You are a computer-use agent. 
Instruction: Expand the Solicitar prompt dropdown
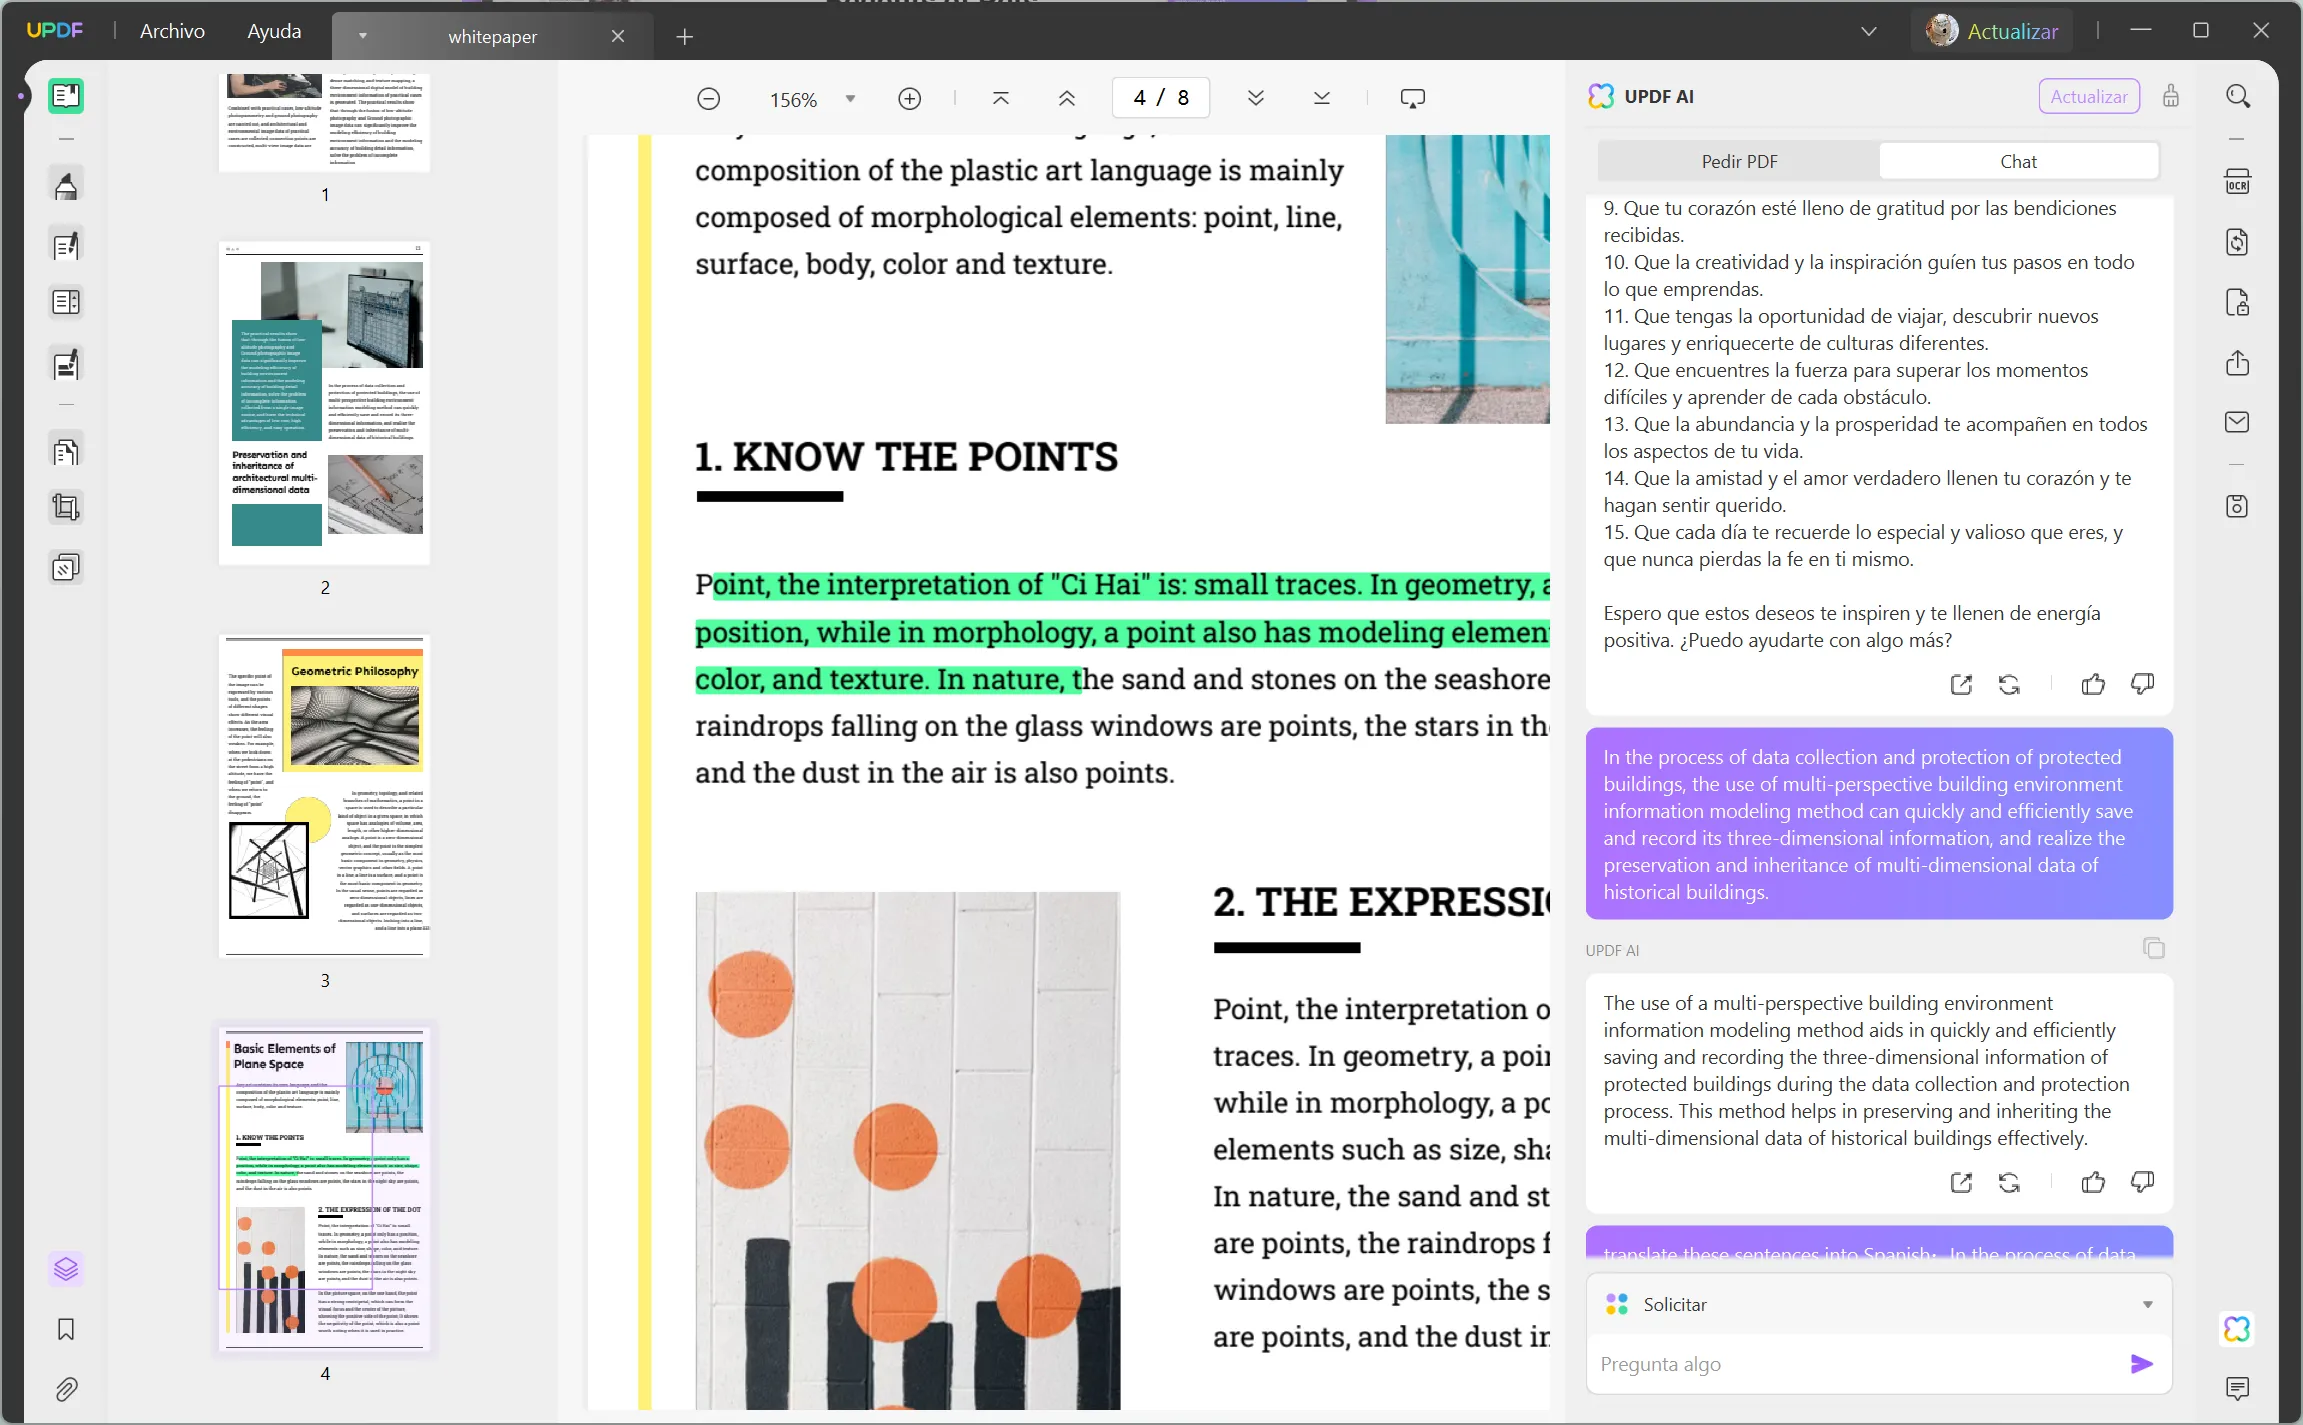(2147, 1305)
